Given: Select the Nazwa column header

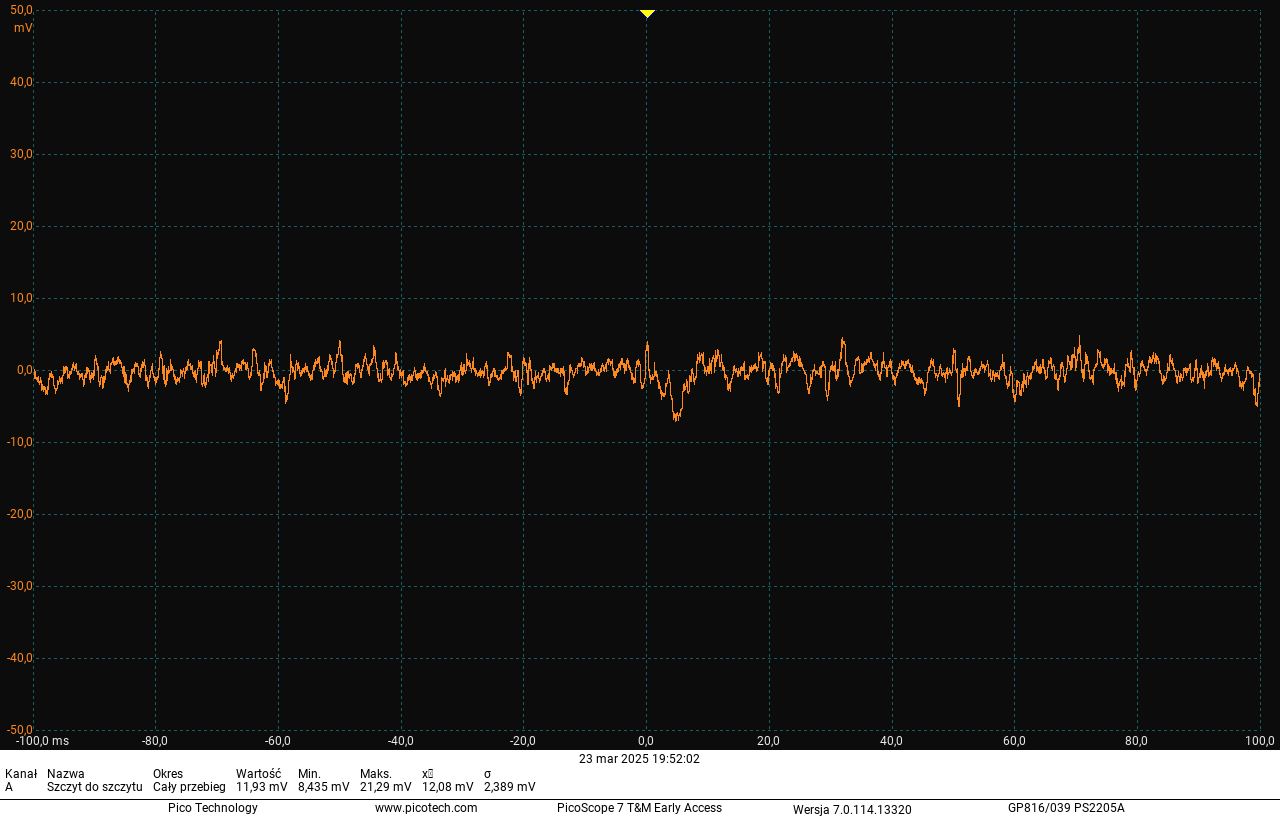Looking at the screenshot, I should [66, 774].
